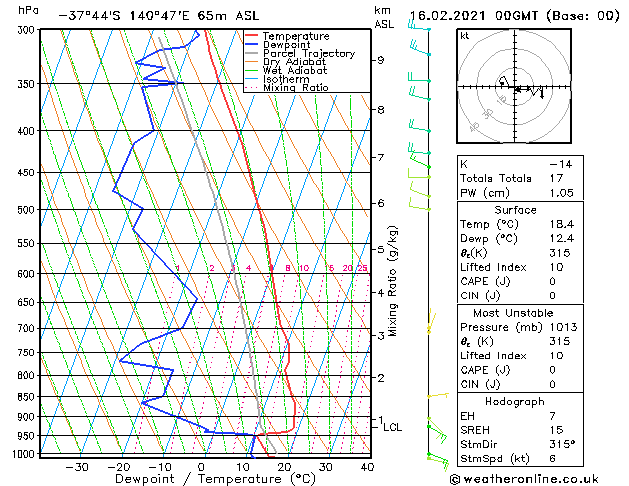This screenshot has width=629, height=486.
Task: Click the -20 temperature axis tick
Action: tap(119, 467)
